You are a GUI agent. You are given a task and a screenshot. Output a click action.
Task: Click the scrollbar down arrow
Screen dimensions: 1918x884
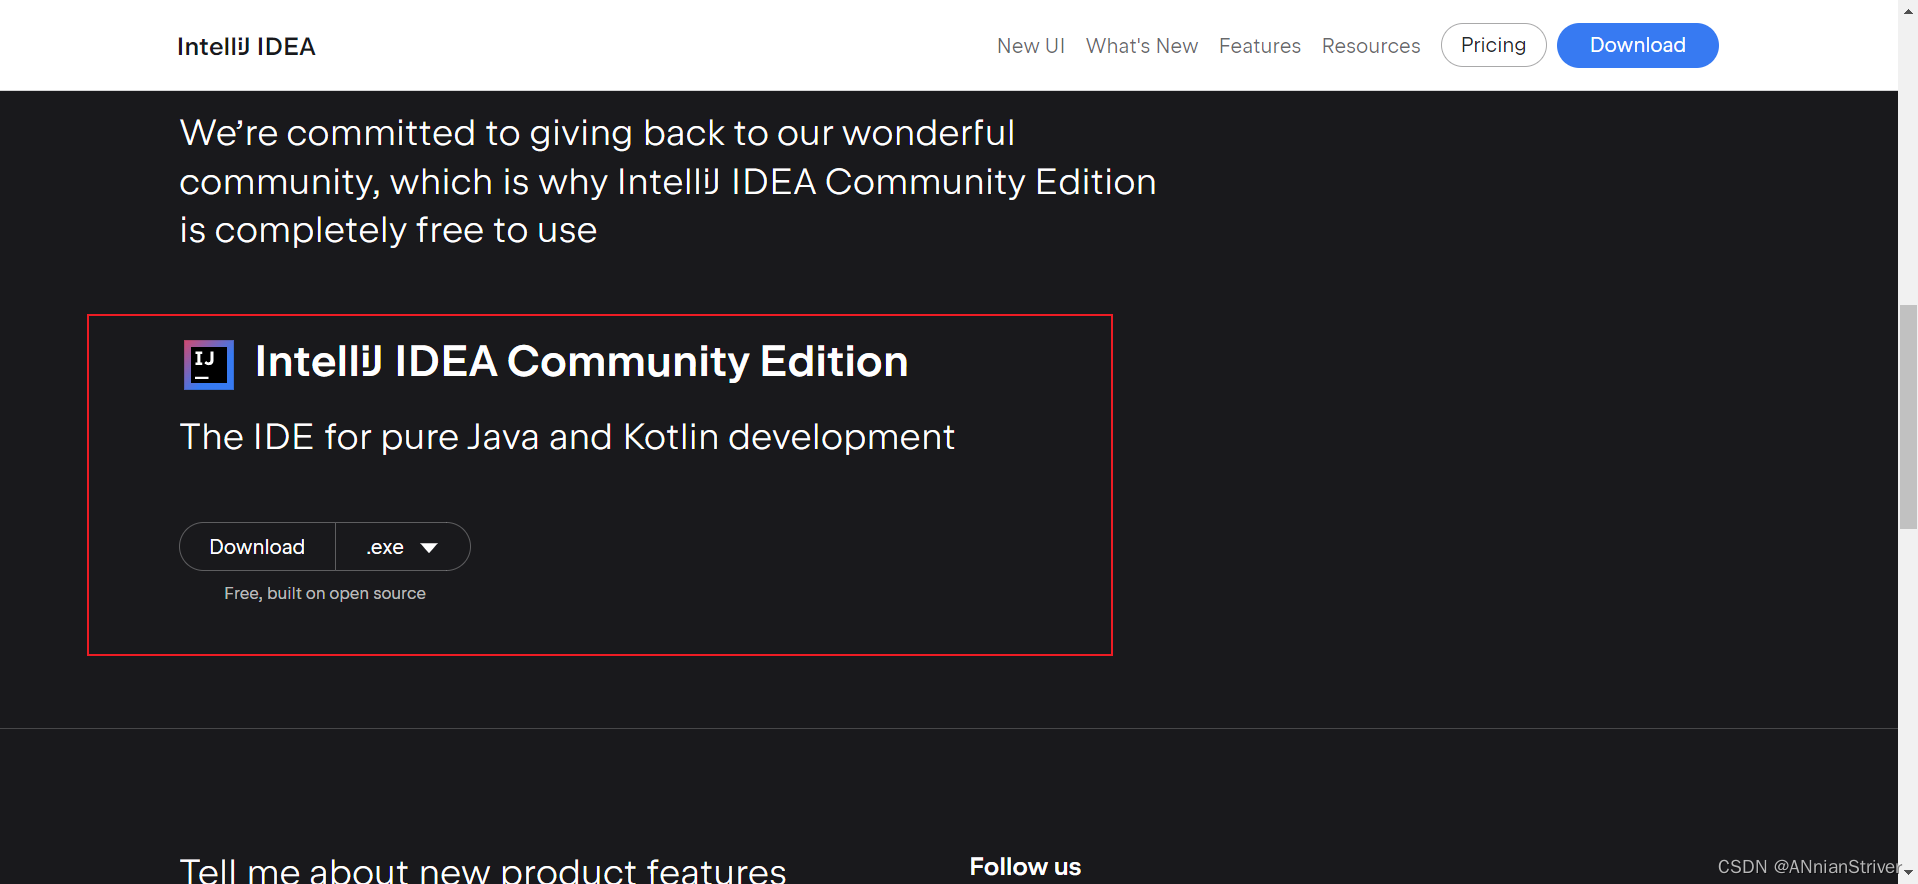(1908, 874)
